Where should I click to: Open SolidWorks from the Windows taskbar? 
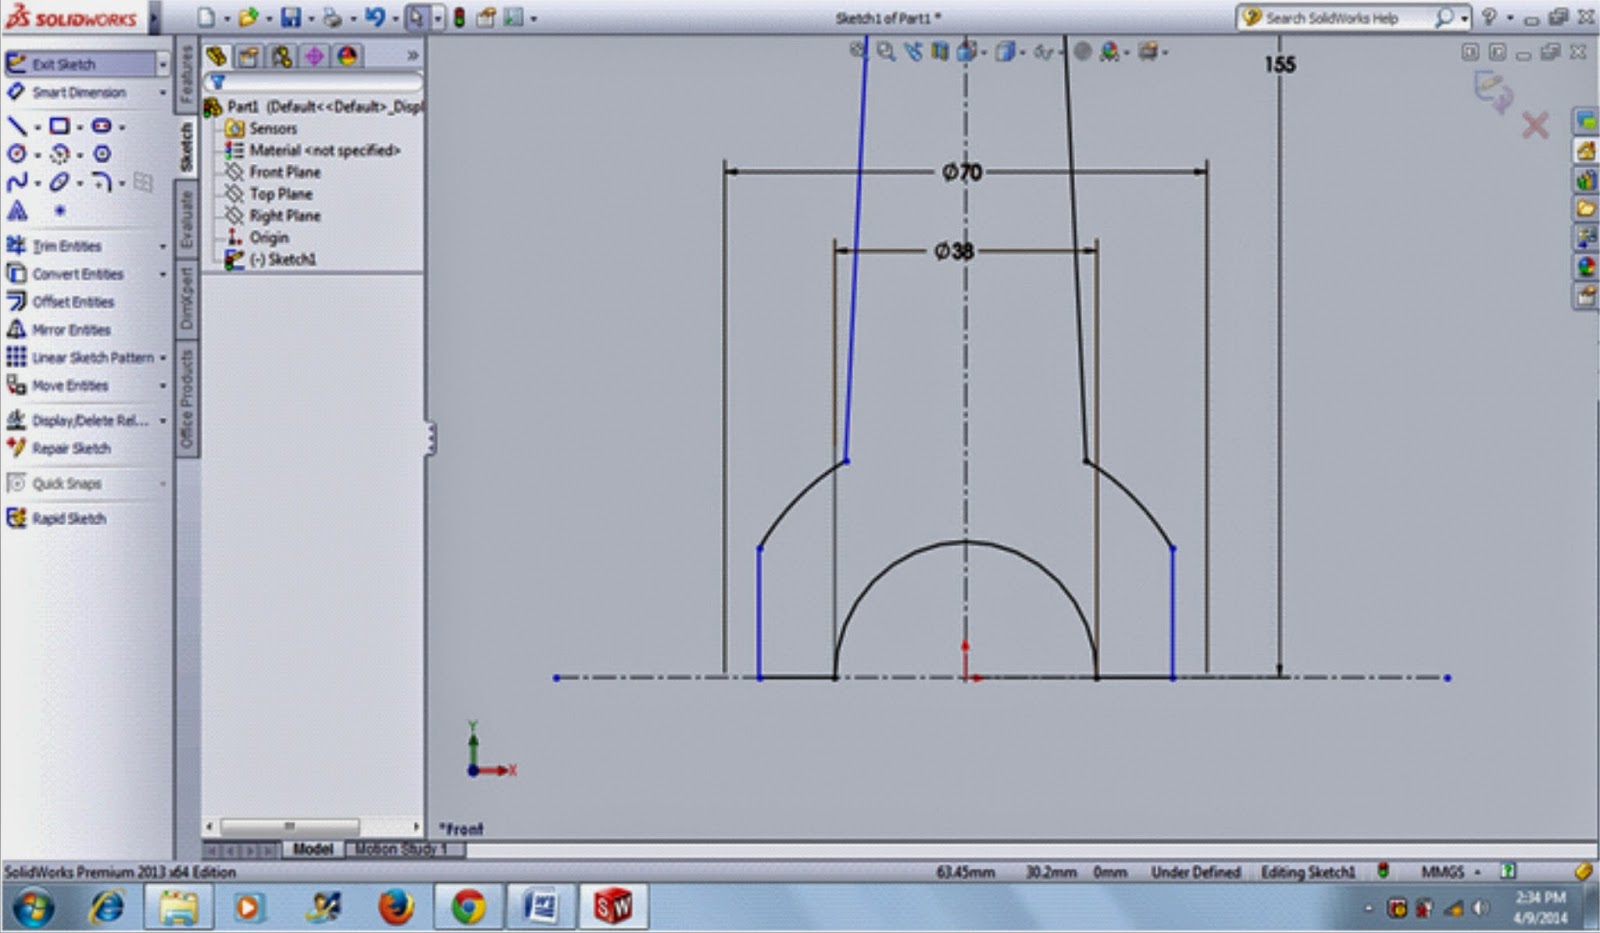[613, 910]
